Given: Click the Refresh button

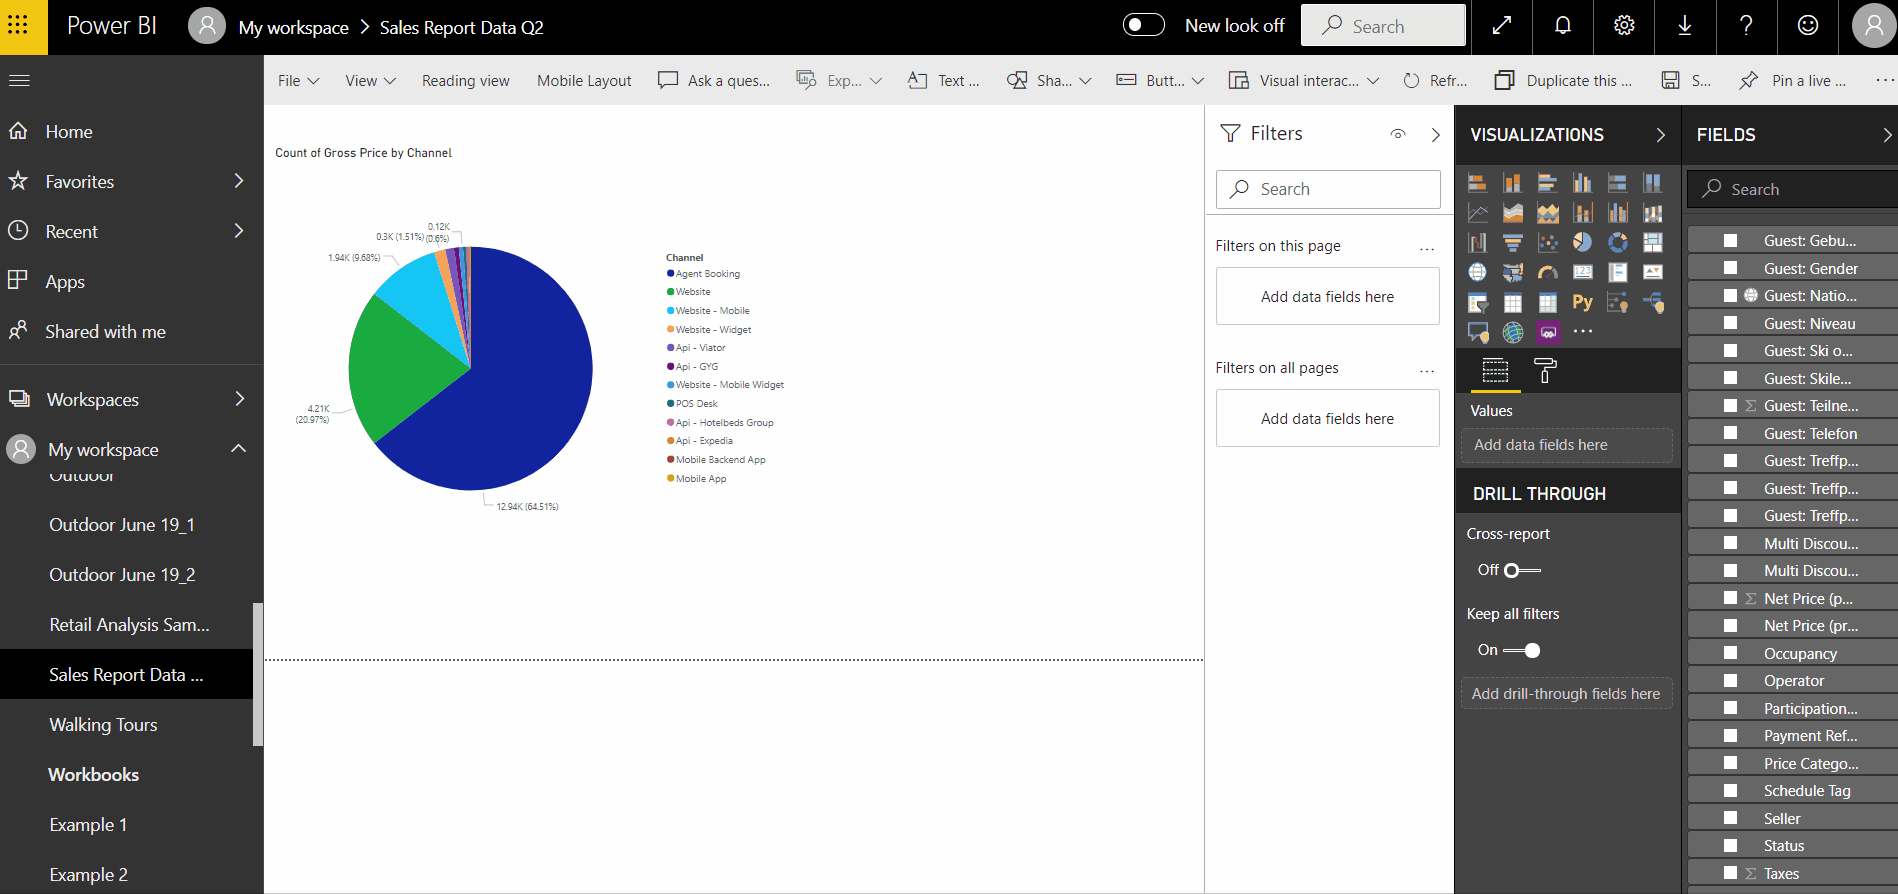Looking at the screenshot, I should 1435,80.
